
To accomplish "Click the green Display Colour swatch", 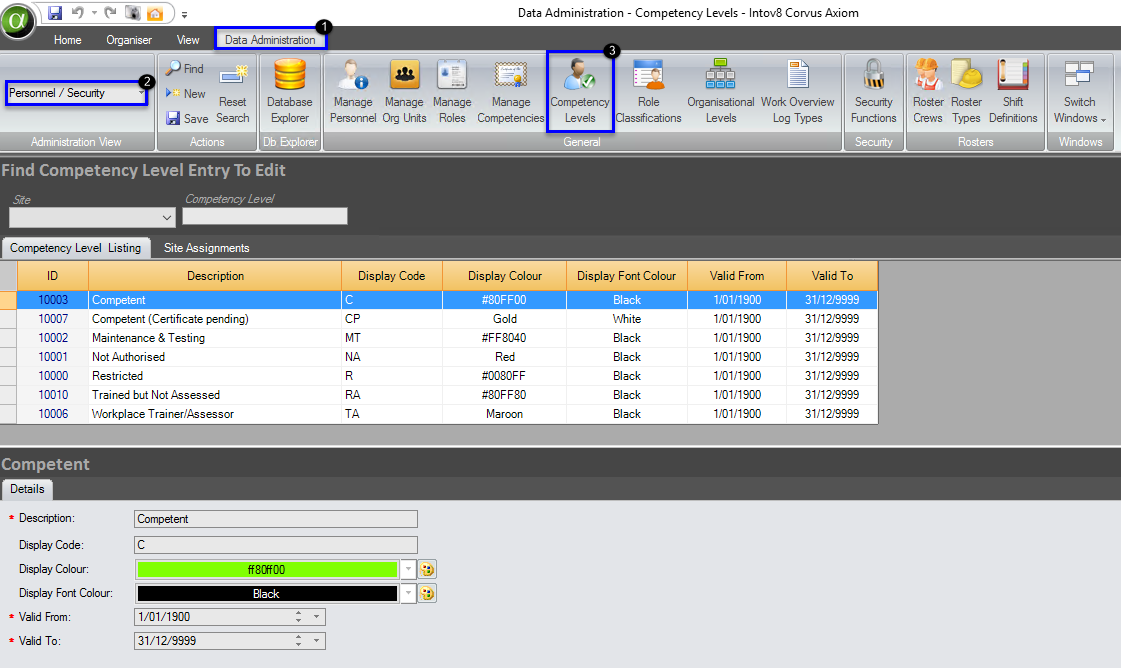I will 266,569.
